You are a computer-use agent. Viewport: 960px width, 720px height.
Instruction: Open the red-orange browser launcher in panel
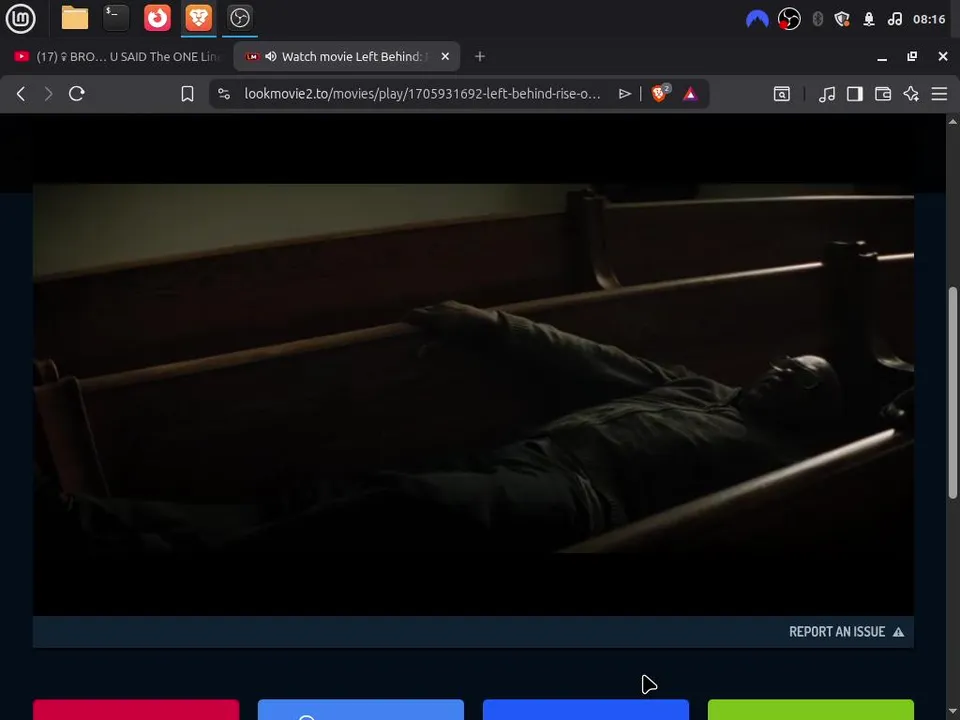click(157, 18)
